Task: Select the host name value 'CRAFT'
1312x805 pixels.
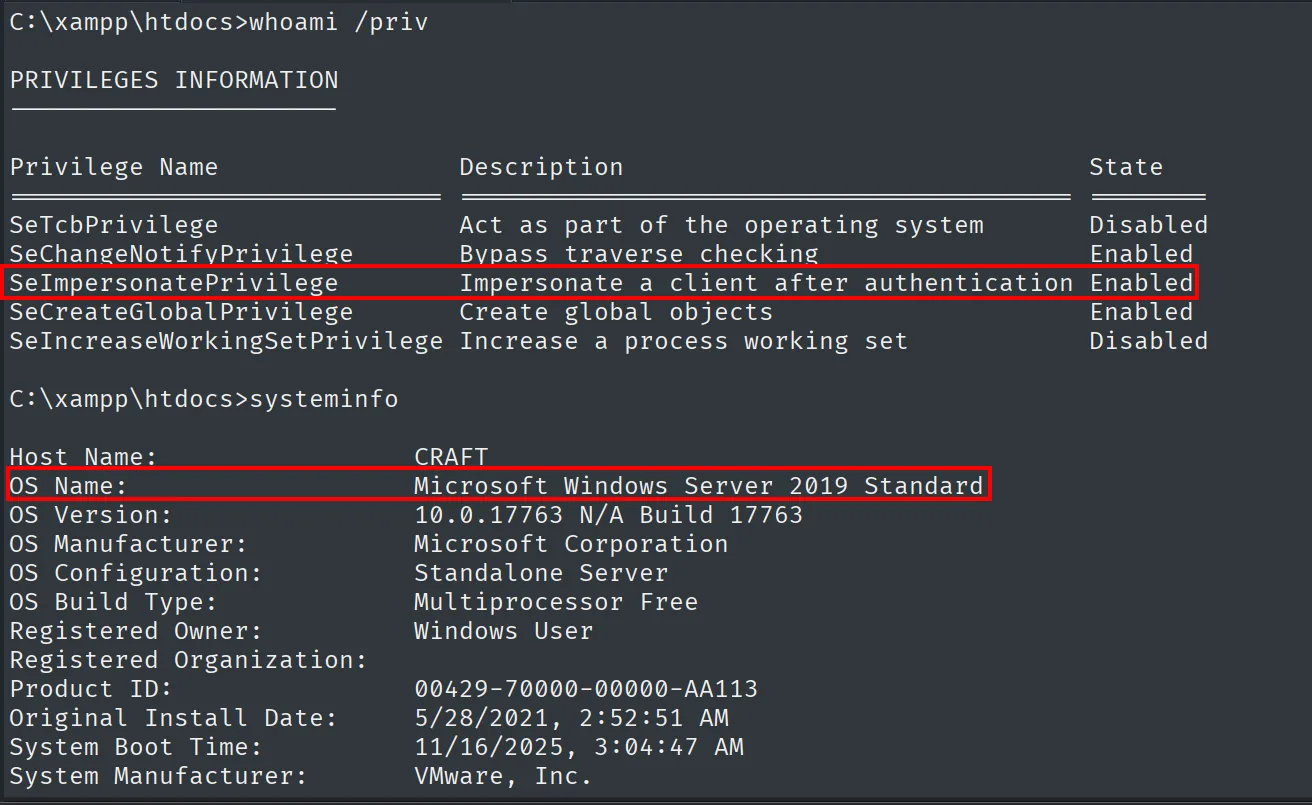Action: click(x=451, y=457)
